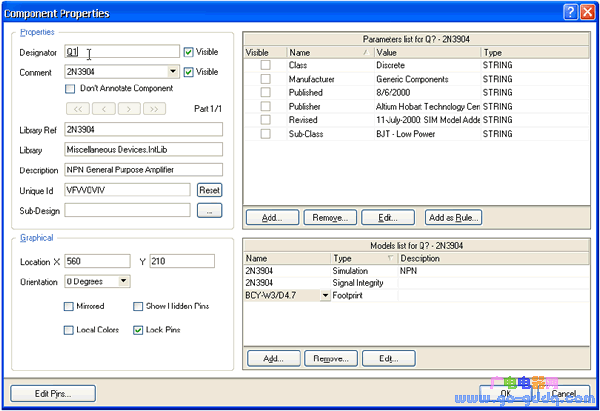Screen dimensions: 600x411
Task: Enable Don't Annotate Component checkbox
Action: [69, 88]
